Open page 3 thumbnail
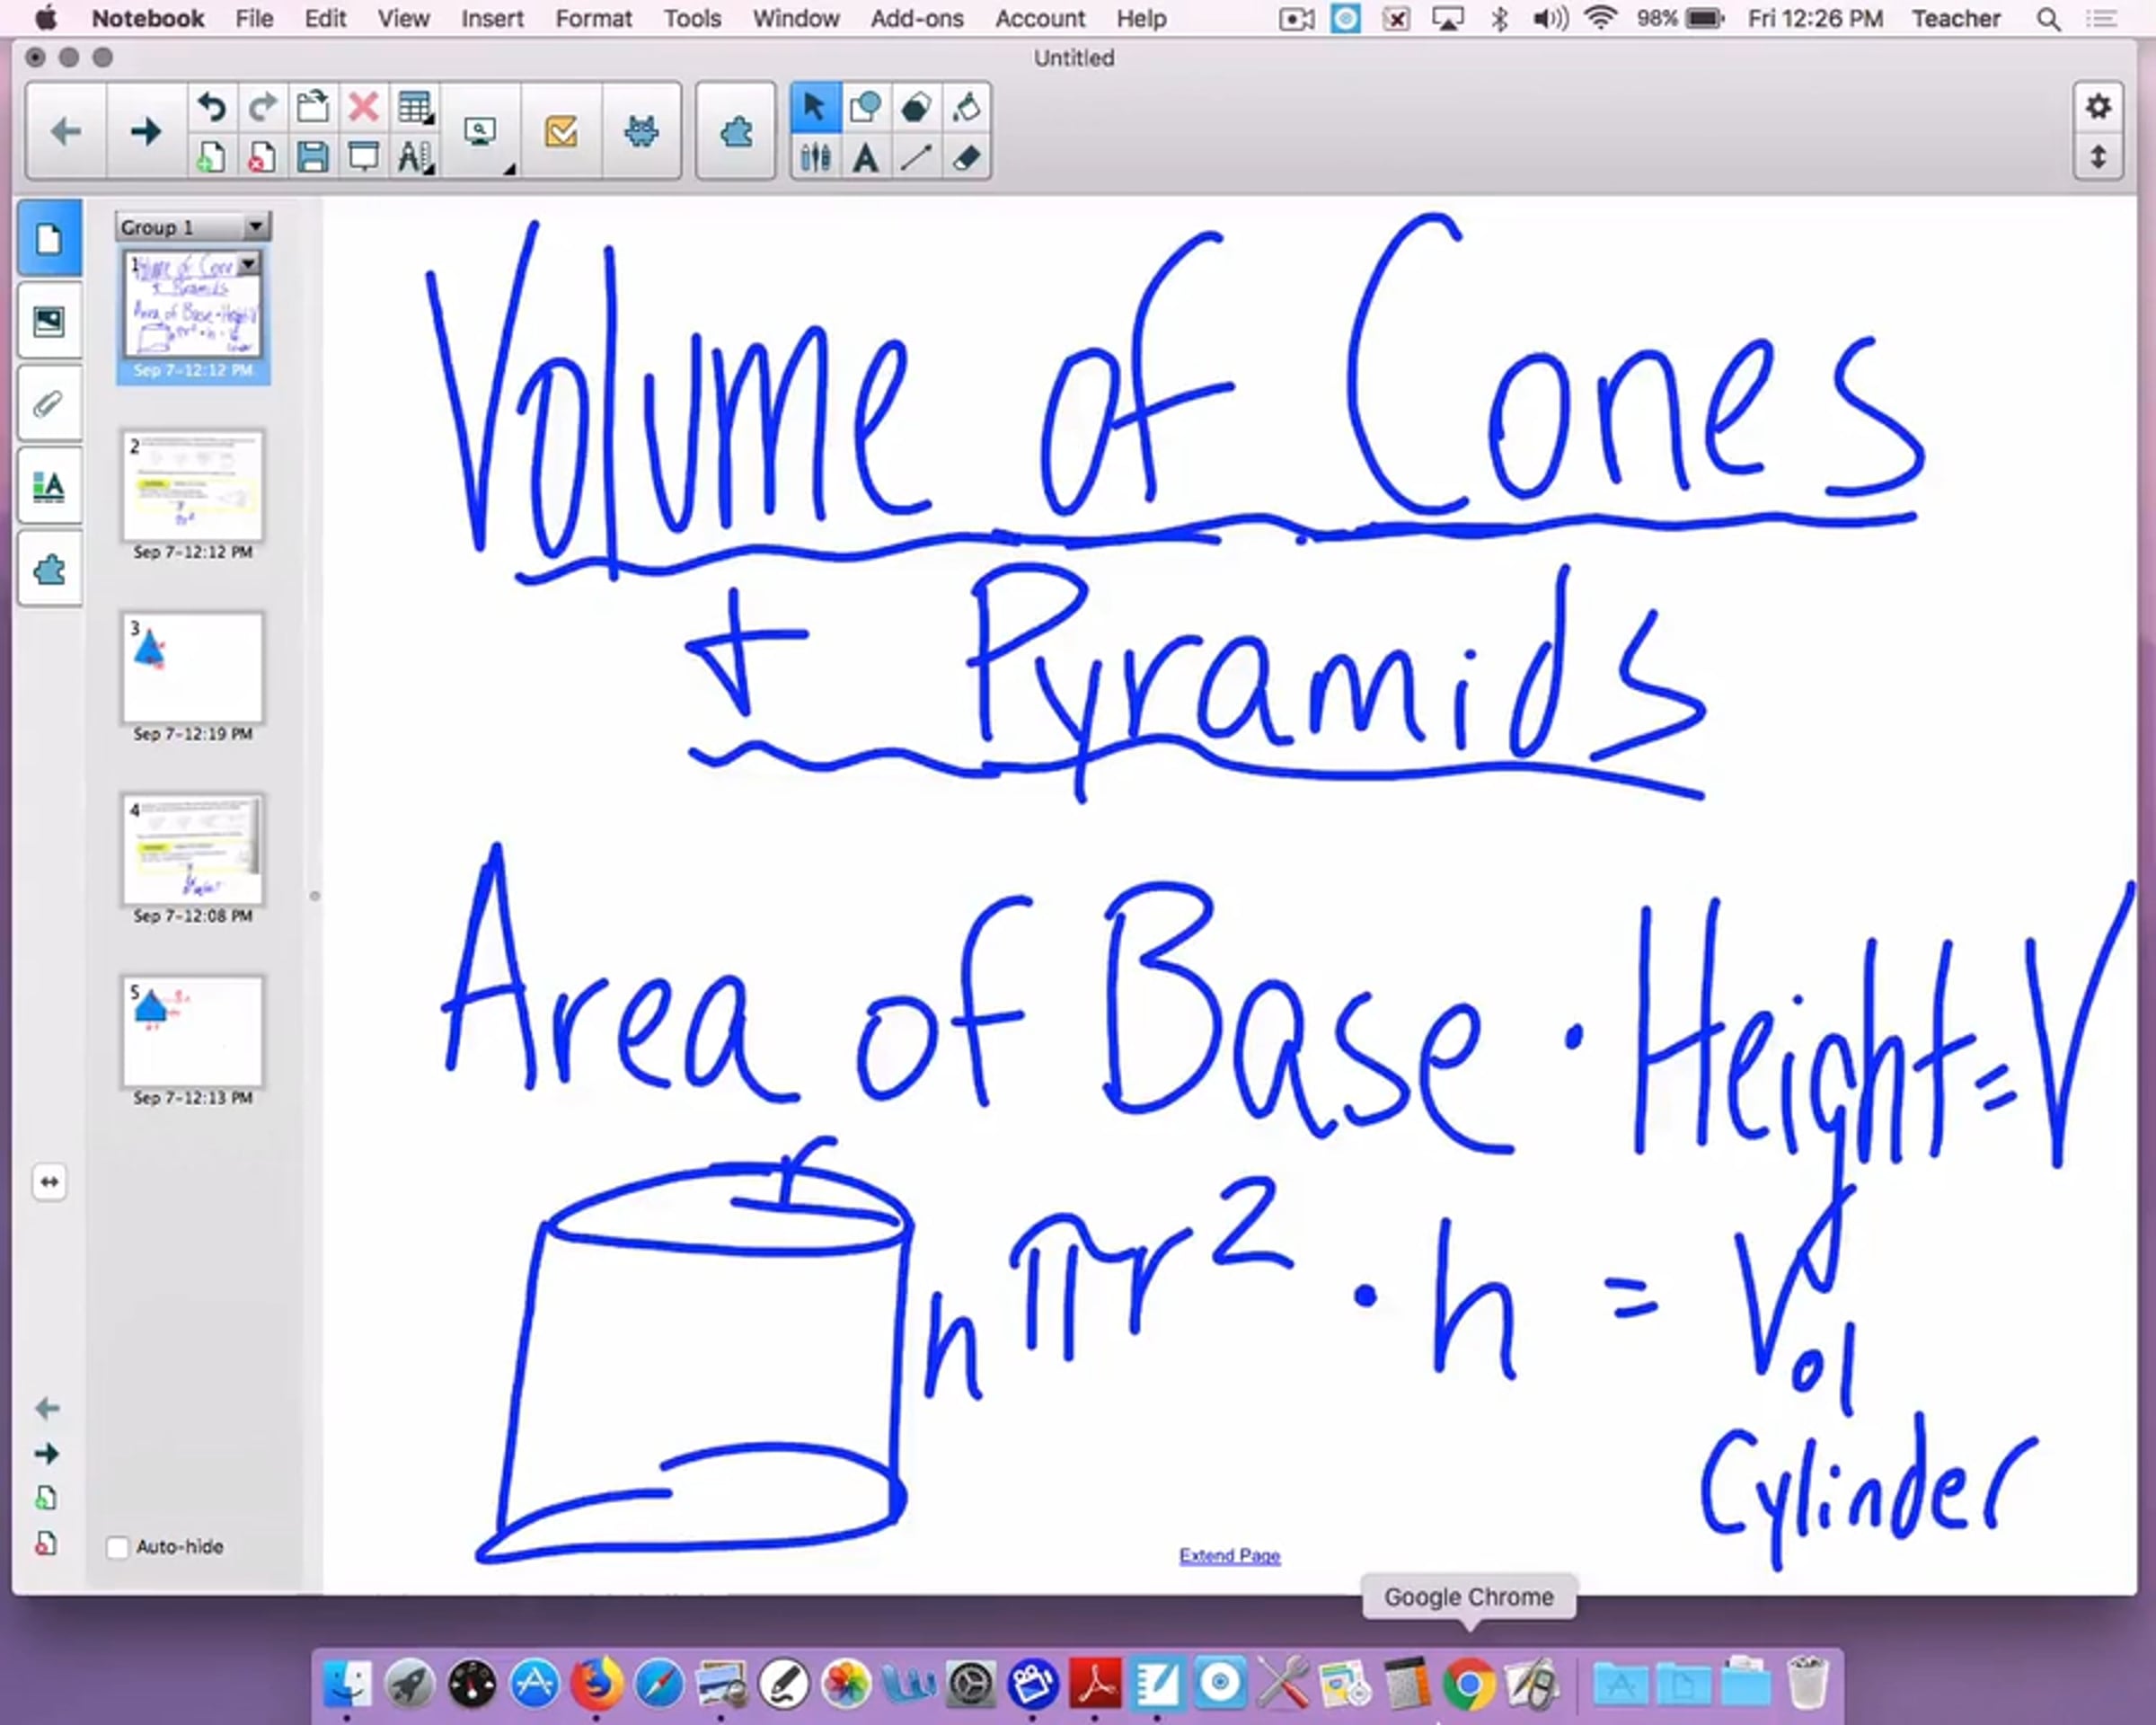 [193, 668]
